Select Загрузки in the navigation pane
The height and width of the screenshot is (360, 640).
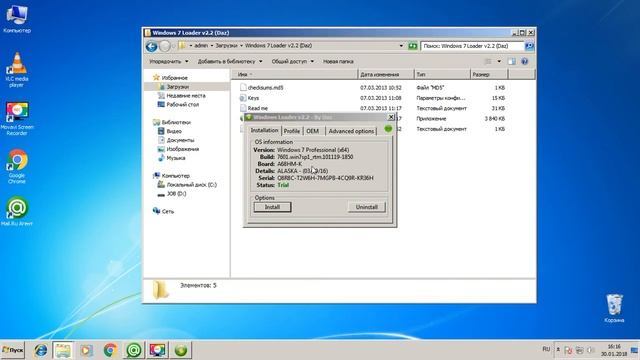click(173, 87)
